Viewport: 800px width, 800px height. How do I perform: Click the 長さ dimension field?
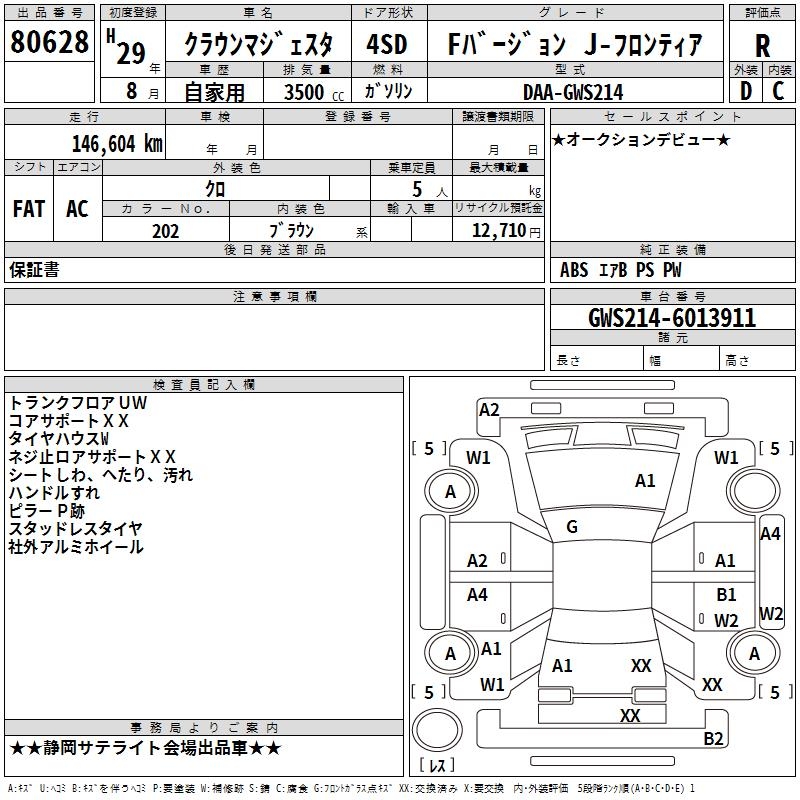point(596,360)
